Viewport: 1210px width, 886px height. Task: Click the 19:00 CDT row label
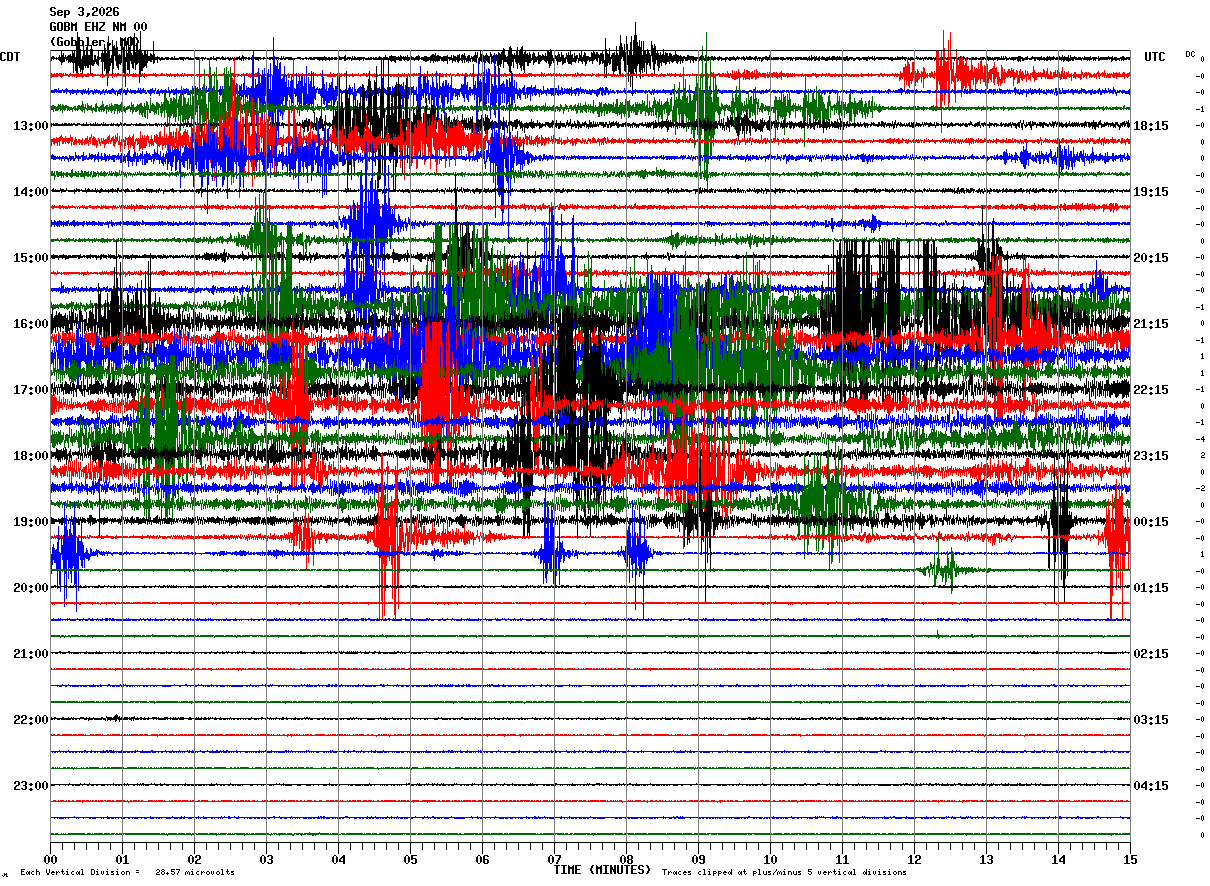[x=30, y=522]
